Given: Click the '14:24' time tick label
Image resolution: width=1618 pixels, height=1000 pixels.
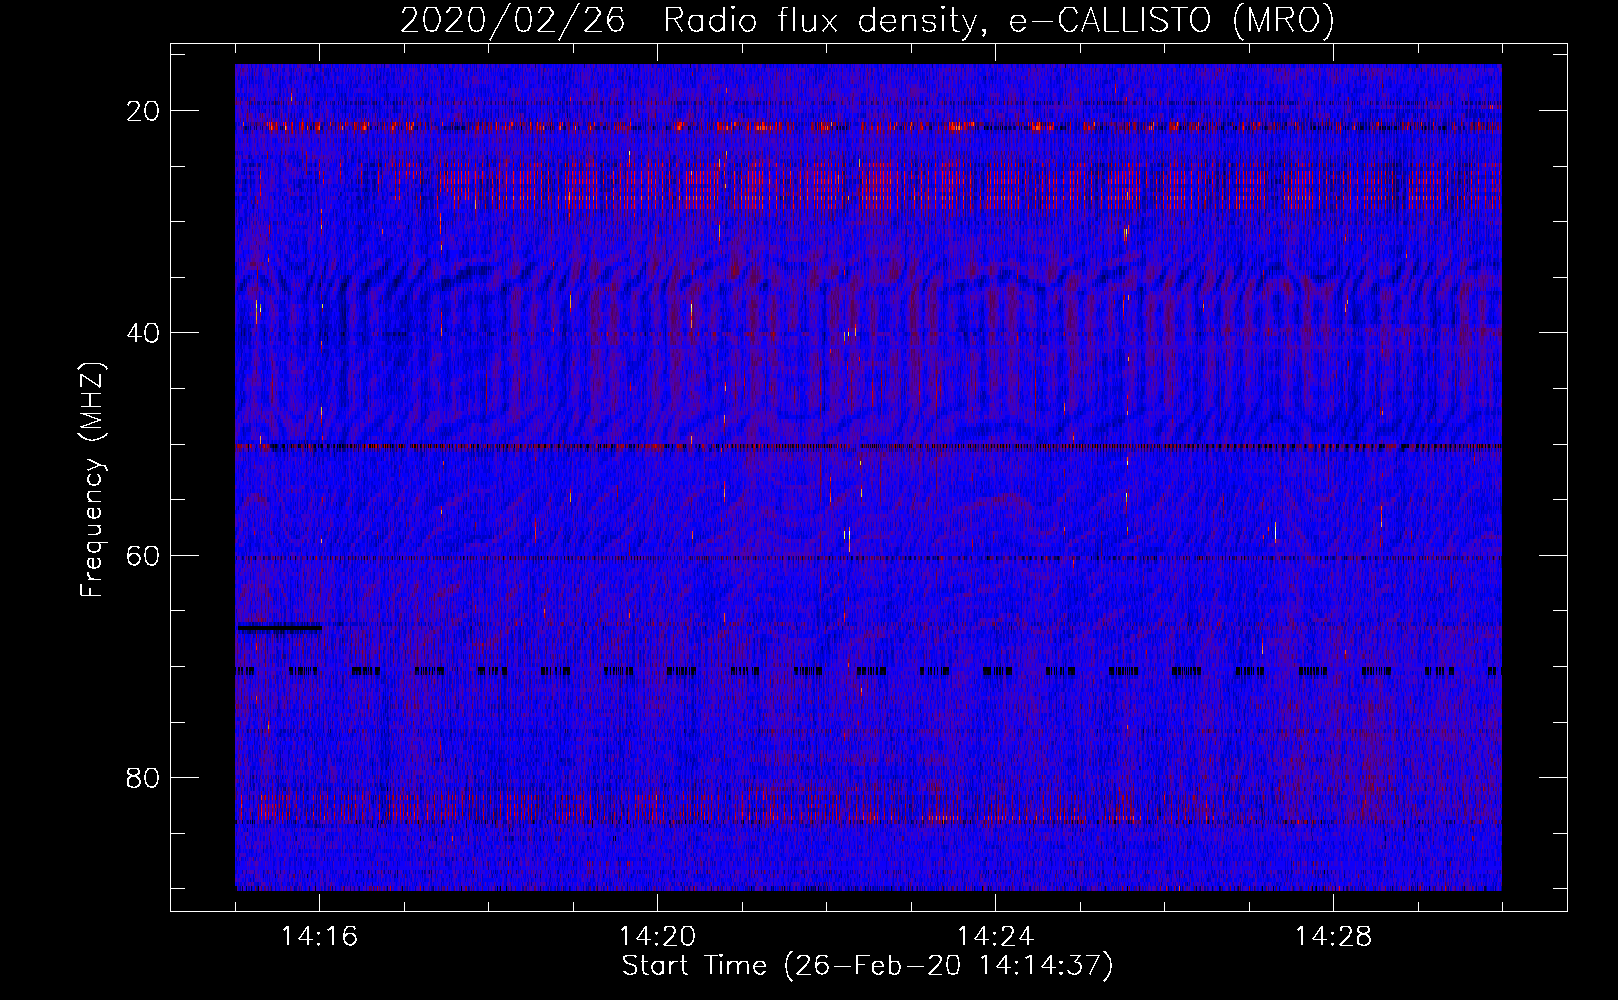Looking at the screenshot, I should click(x=995, y=937).
